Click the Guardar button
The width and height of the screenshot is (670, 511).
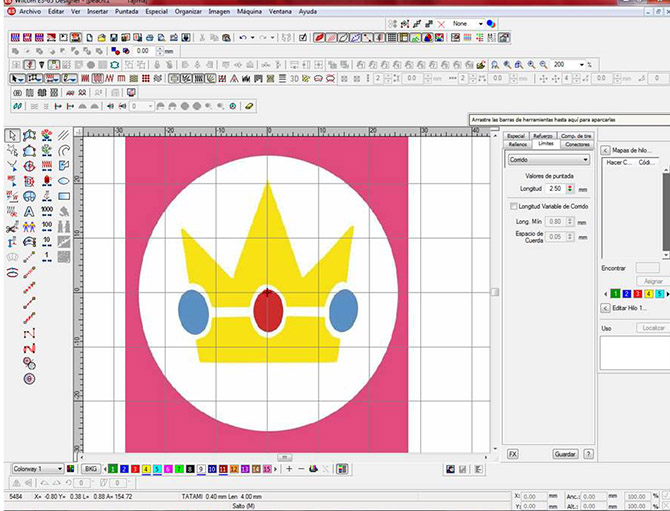[x=565, y=454]
